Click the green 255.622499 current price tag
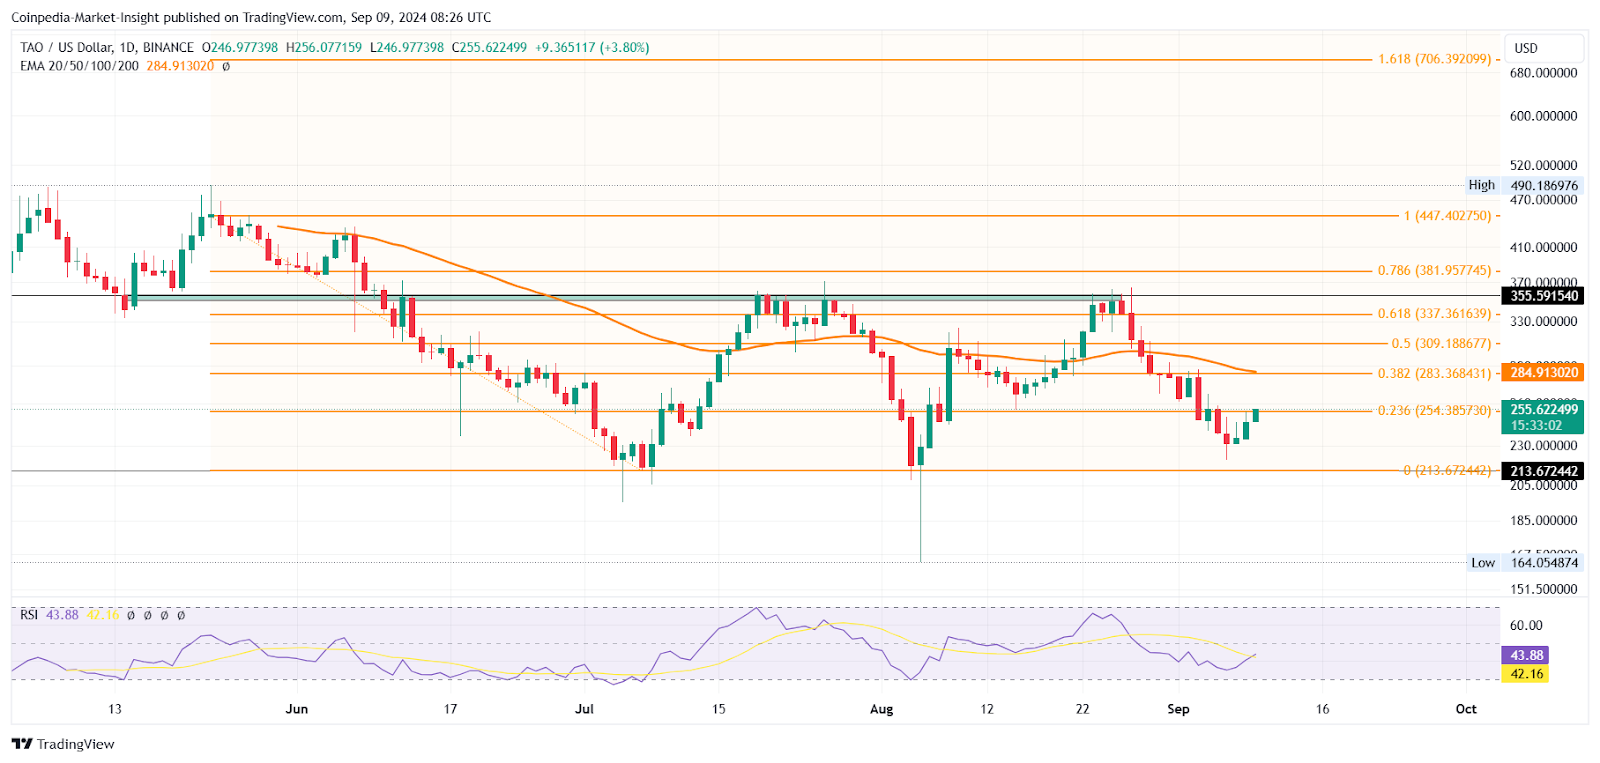Viewport: 1600px width, 763px height. pos(1543,410)
